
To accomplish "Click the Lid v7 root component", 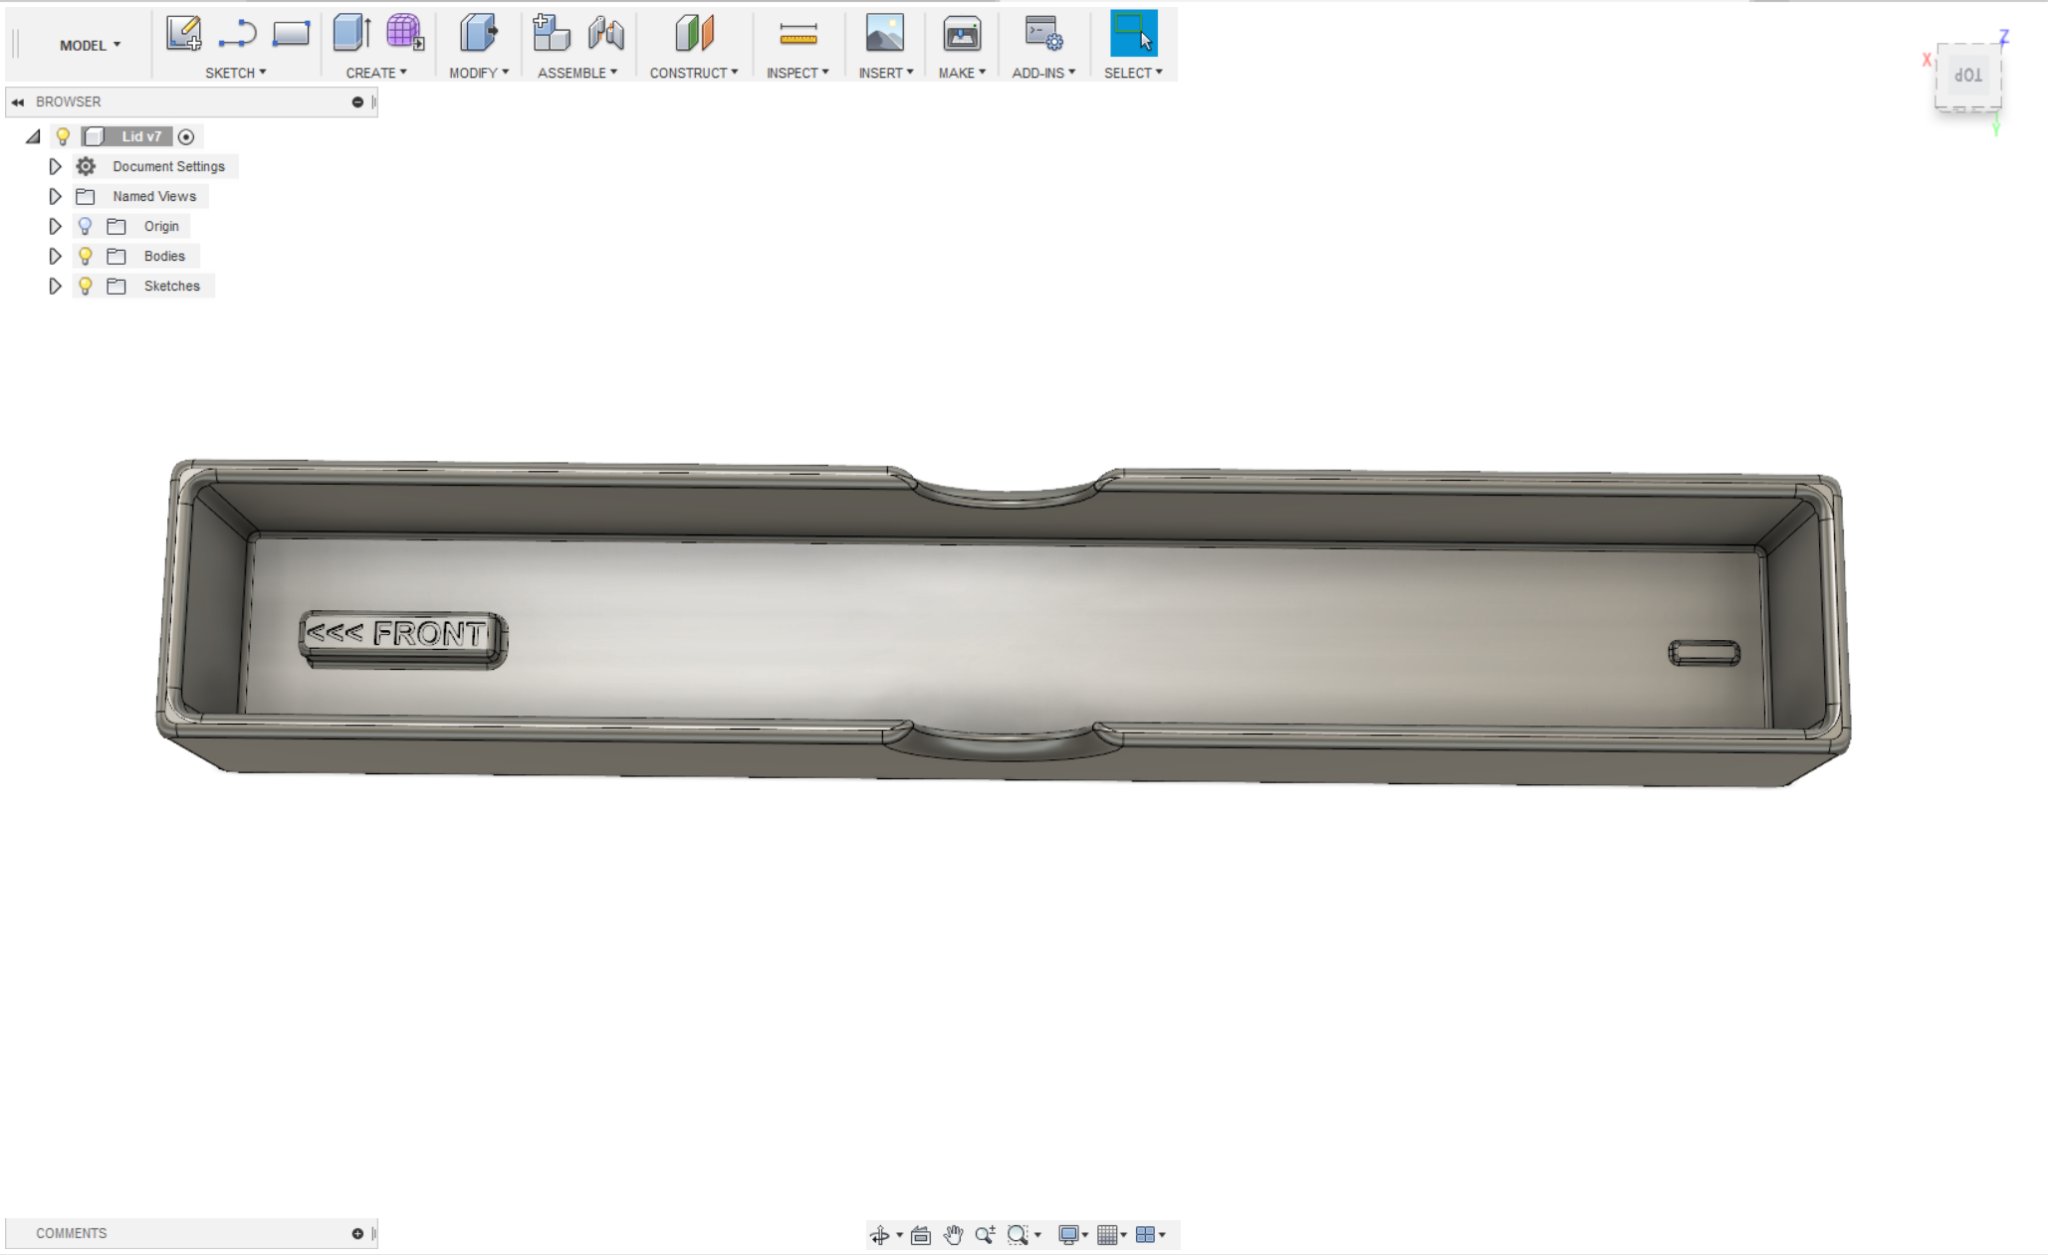I will point(141,136).
